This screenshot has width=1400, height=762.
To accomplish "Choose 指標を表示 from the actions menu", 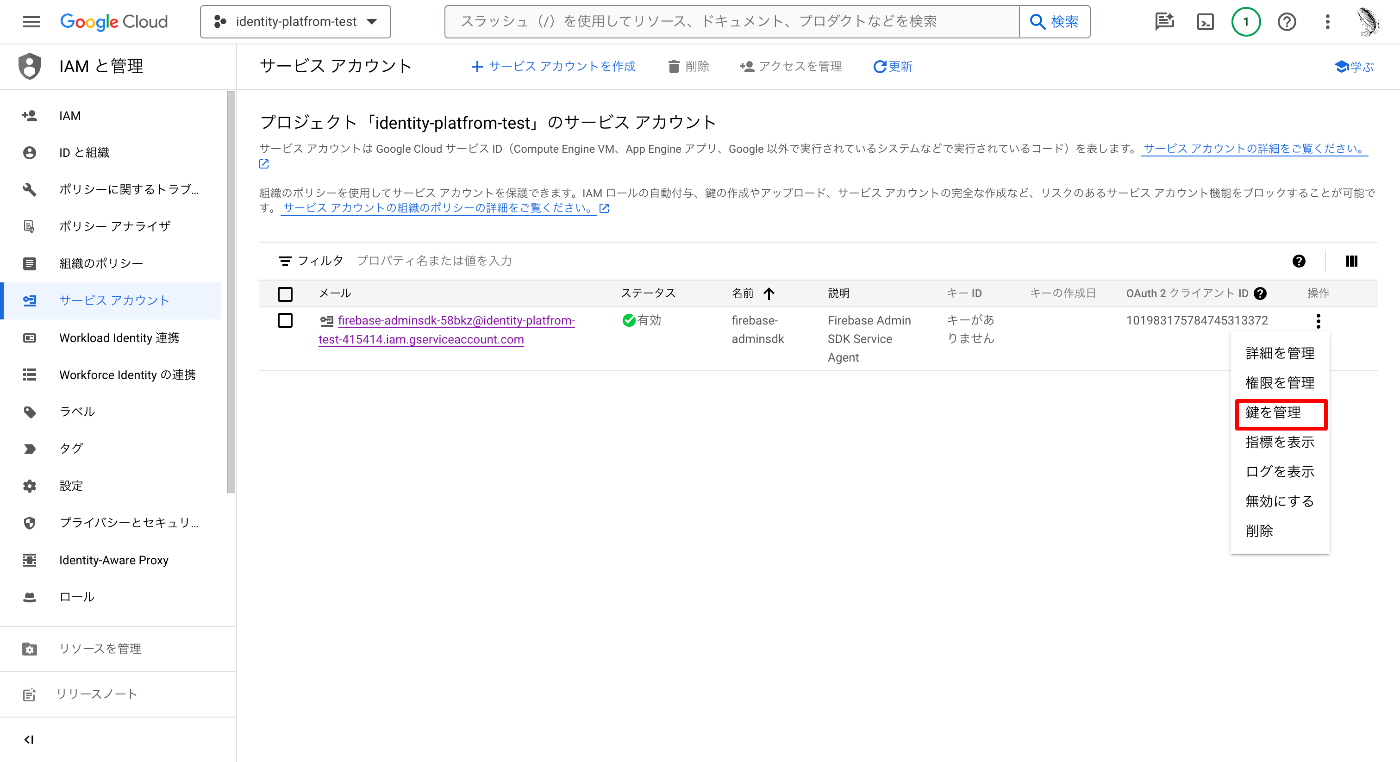I will [x=1280, y=442].
